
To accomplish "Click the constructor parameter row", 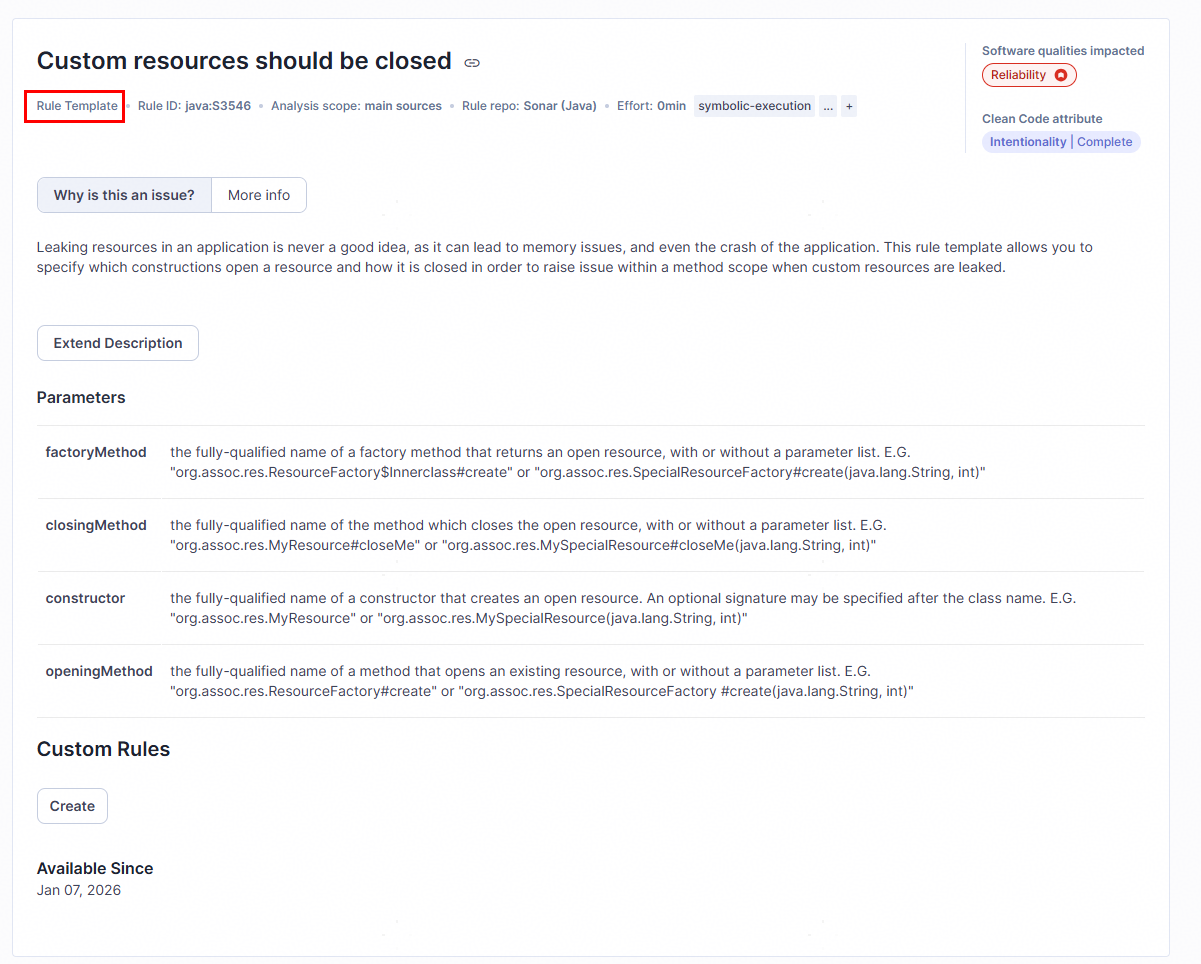I will pos(591,608).
